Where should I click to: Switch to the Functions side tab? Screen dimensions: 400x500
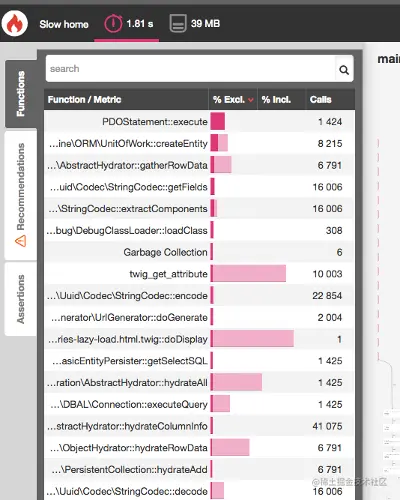click(x=21, y=94)
